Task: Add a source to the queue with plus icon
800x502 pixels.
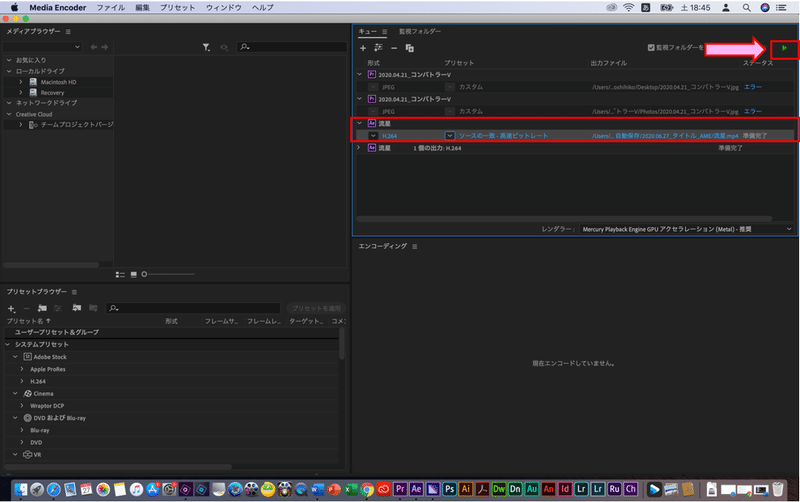Action: 363,48
